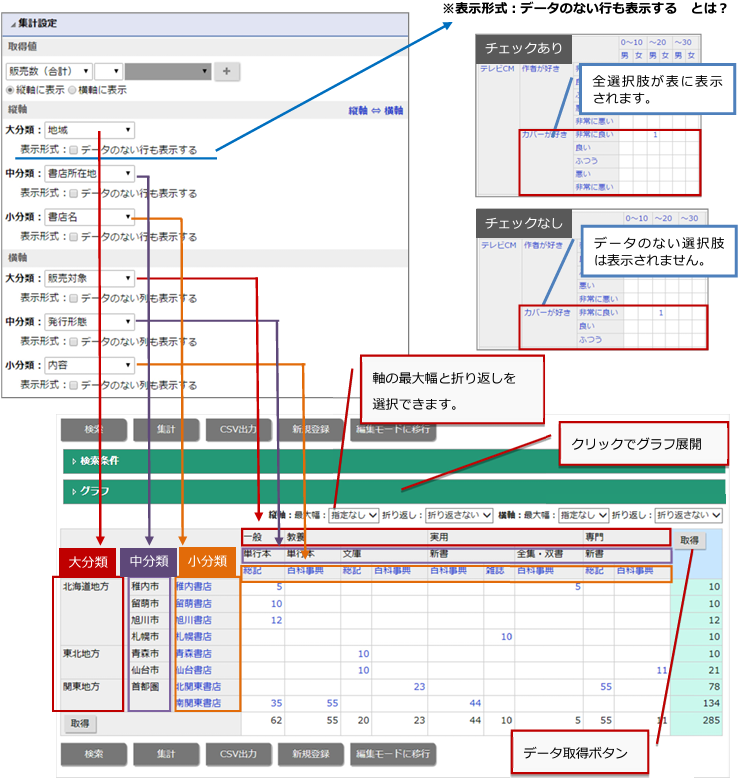Click the bottom 編集モードに移行 button

[x=393, y=755]
